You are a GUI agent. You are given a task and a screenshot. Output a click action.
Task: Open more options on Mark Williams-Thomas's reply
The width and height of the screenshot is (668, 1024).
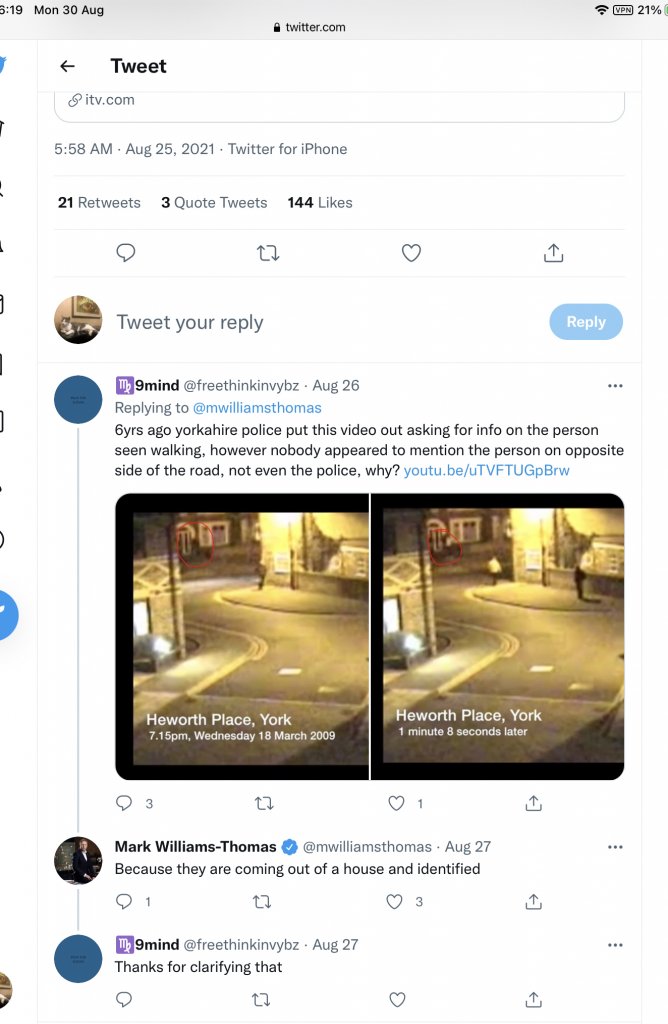[x=615, y=847]
